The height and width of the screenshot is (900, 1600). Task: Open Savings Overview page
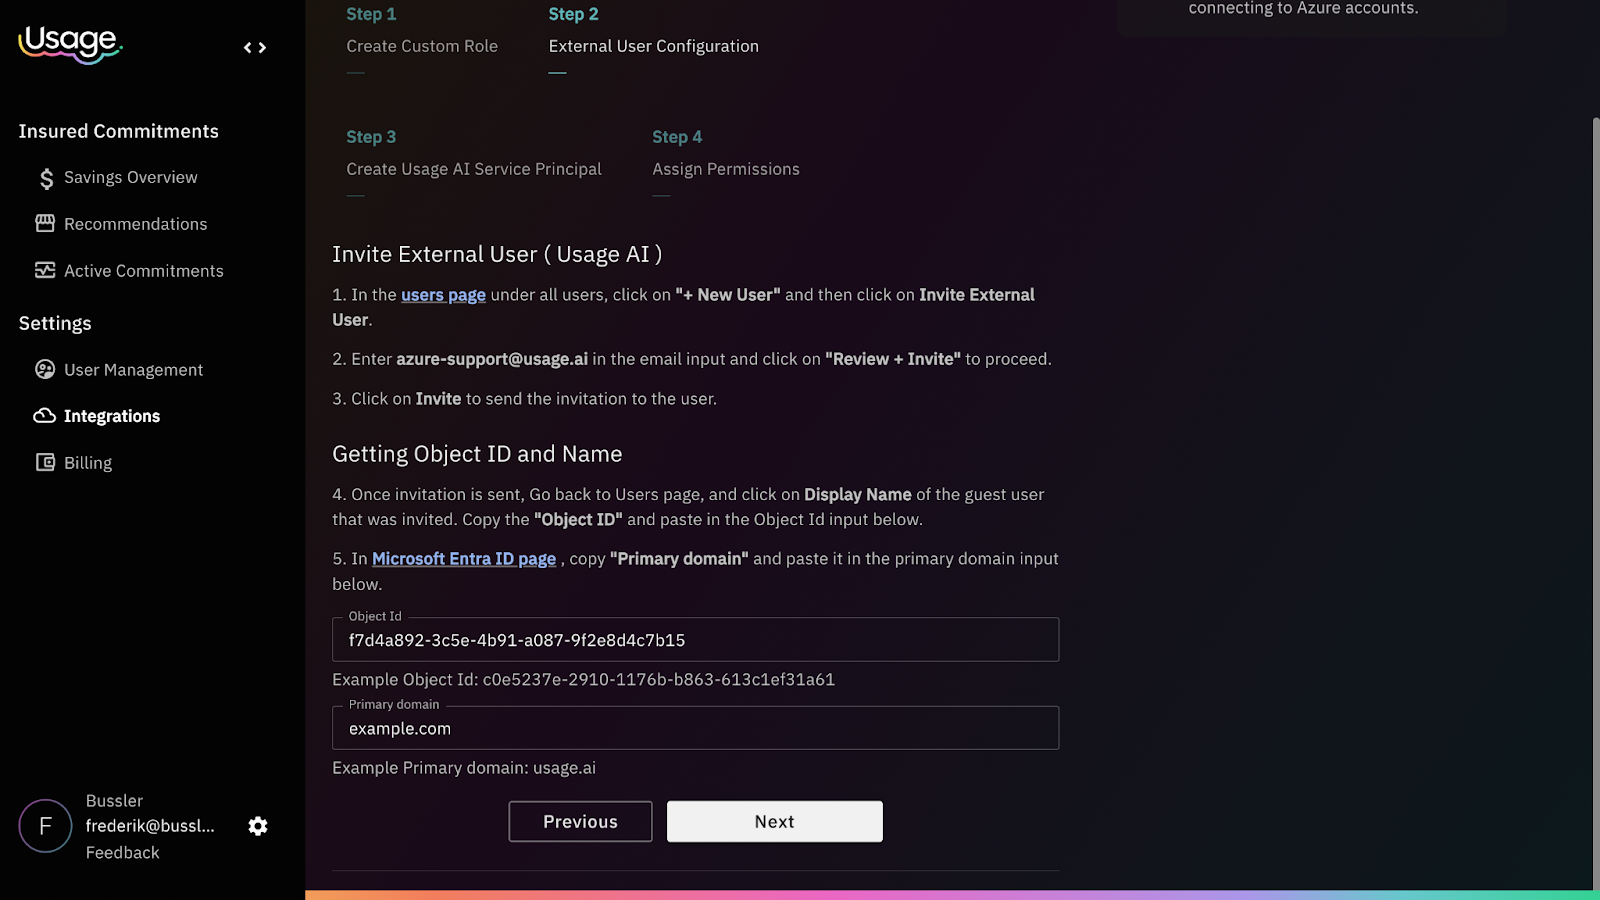pos(131,177)
